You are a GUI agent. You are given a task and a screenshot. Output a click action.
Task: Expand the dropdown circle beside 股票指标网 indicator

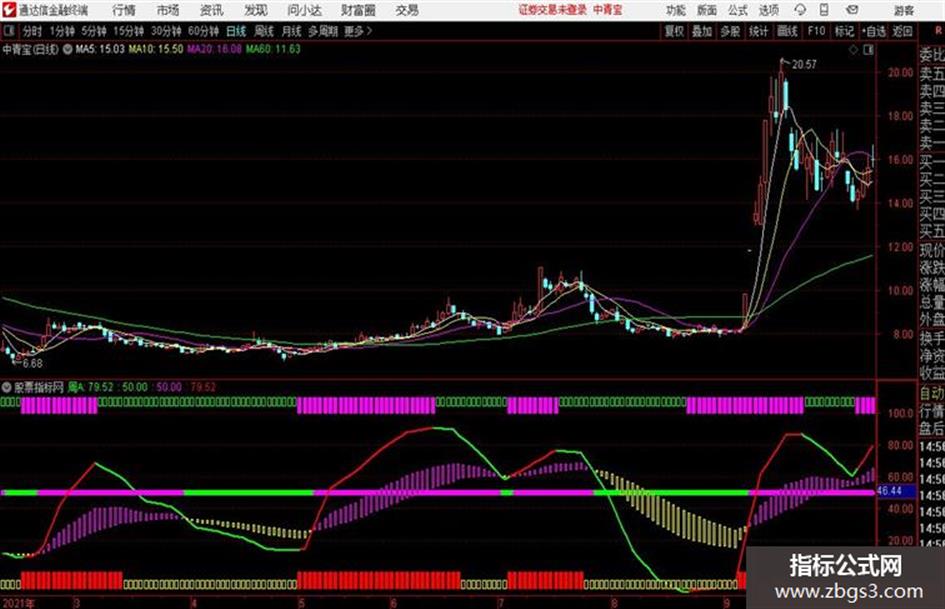7,387
